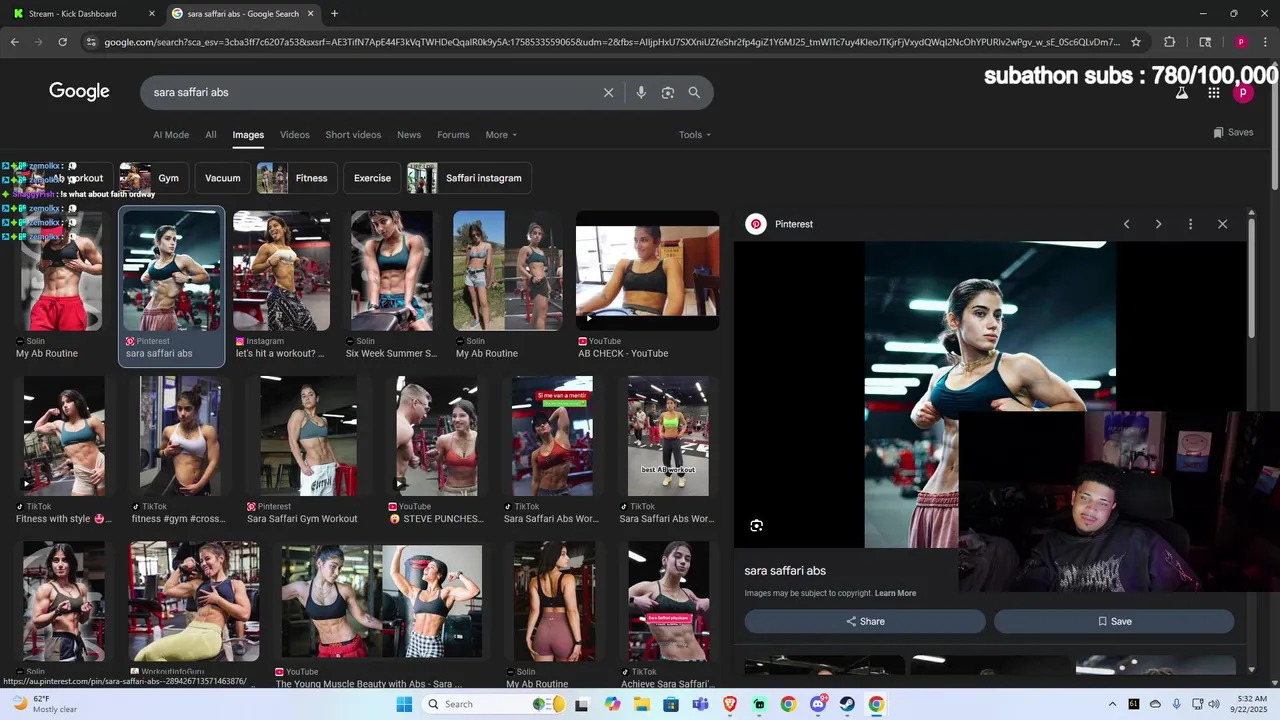Go to Google homepage via logo
The height and width of the screenshot is (720, 1280).
coord(79,92)
